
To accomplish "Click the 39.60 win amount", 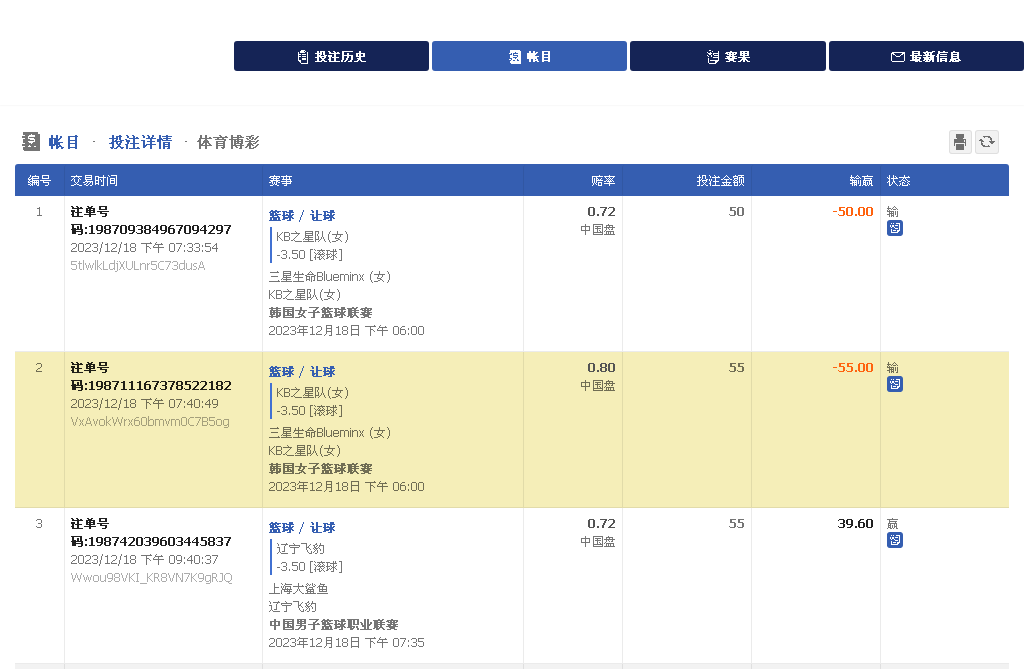I will pyautogui.click(x=856, y=524).
